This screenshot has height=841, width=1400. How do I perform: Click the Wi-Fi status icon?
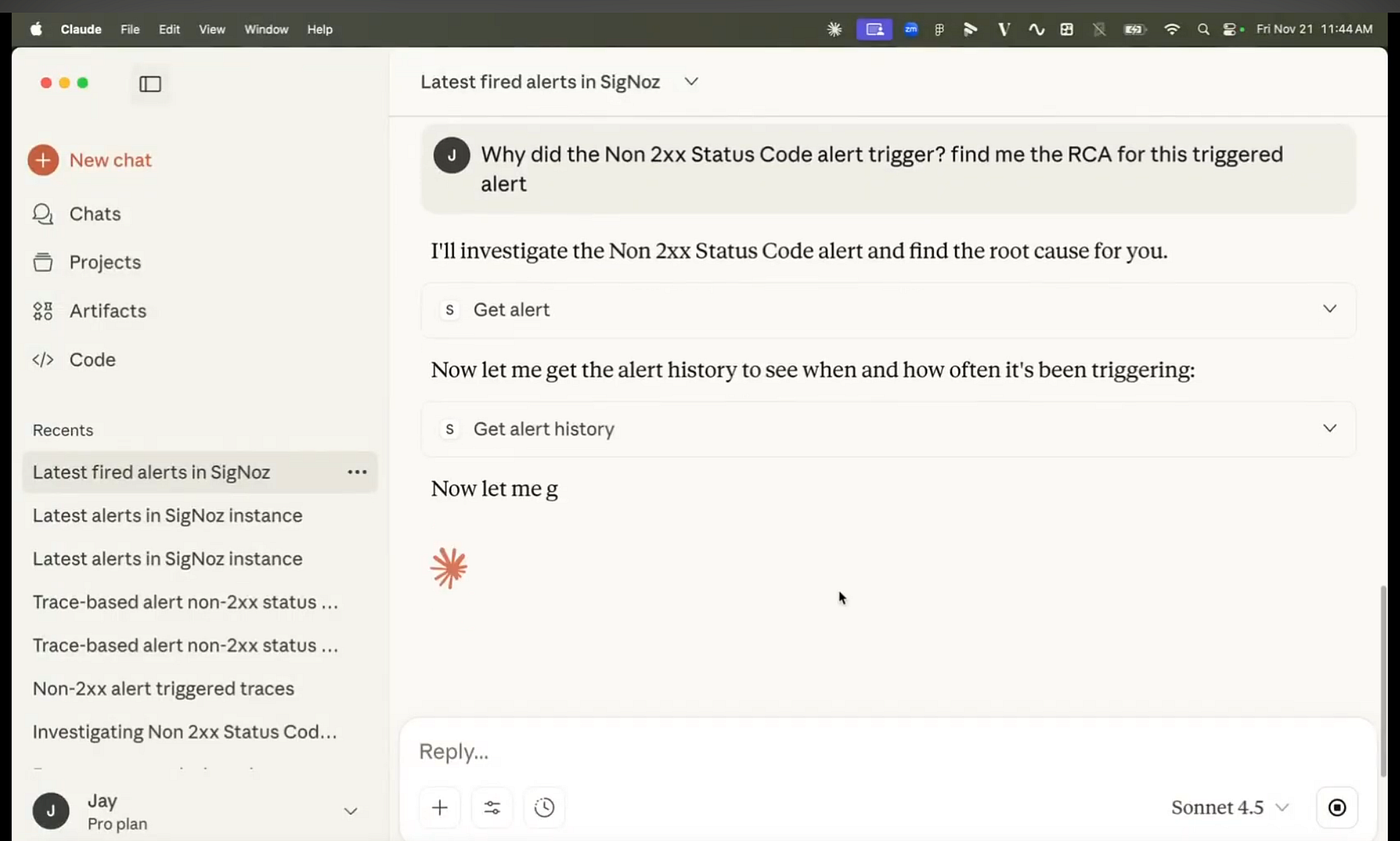tap(1172, 30)
